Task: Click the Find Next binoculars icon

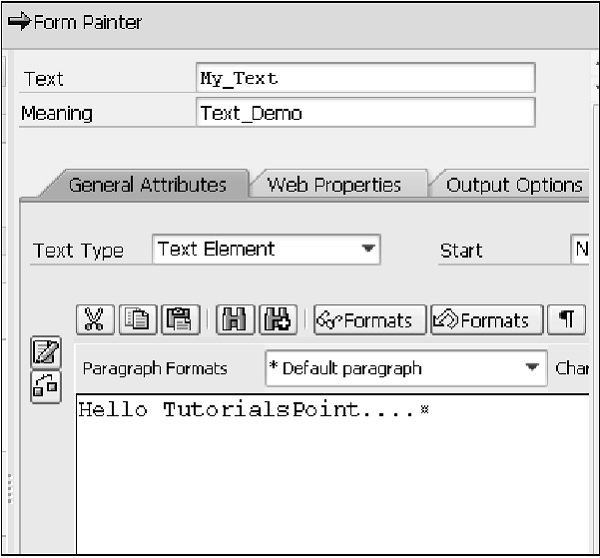Action: click(x=278, y=319)
